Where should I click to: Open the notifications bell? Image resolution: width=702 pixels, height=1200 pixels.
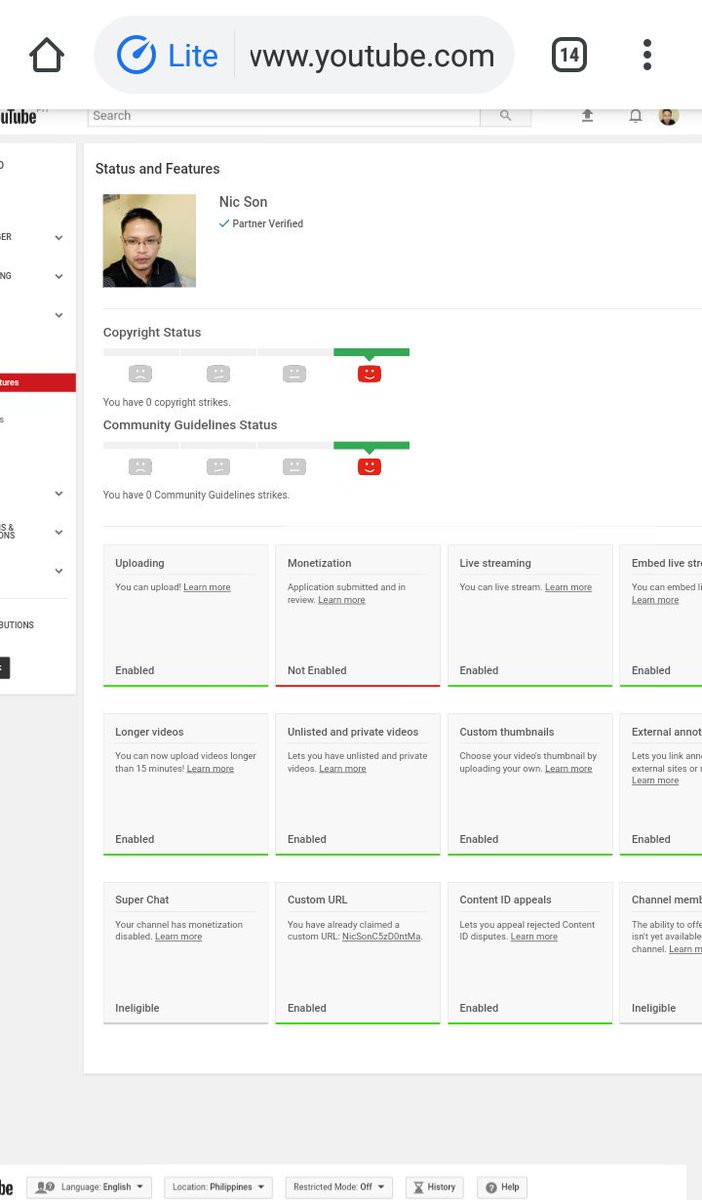click(635, 116)
